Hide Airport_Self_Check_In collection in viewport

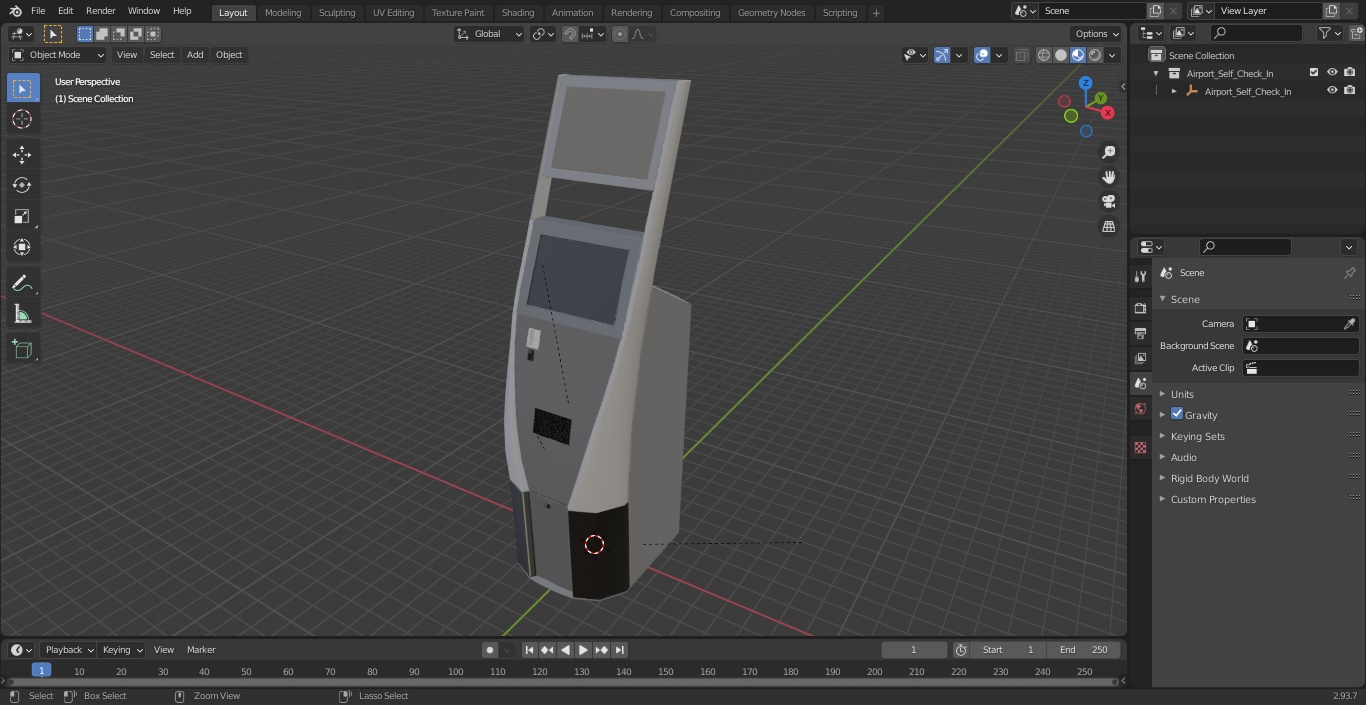[x=1332, y=73]
